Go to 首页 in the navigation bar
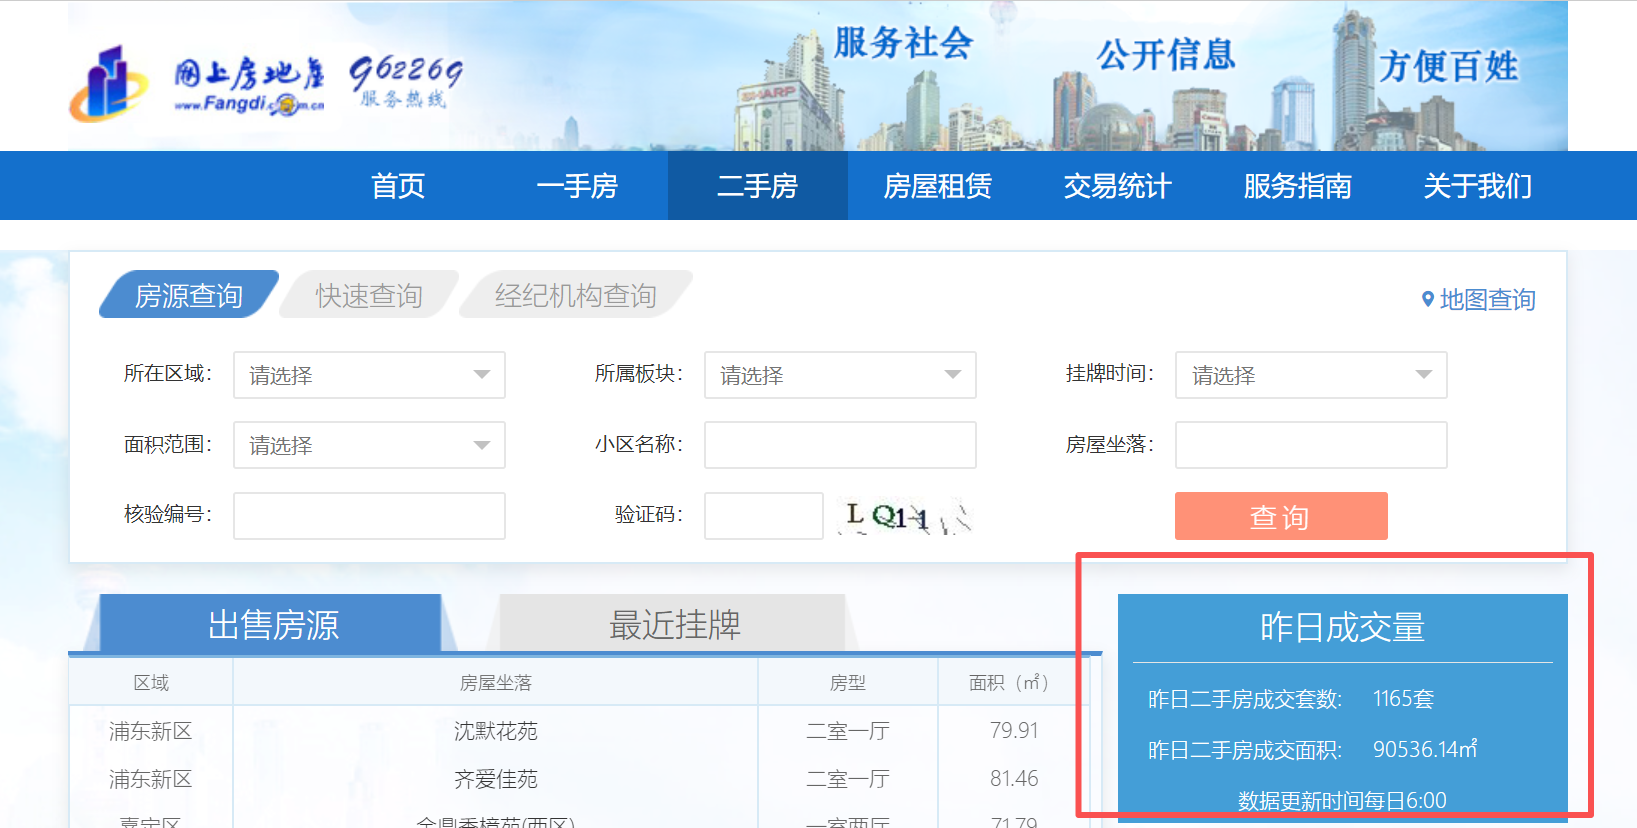1637x828 pixels. [x=398, y=186]
